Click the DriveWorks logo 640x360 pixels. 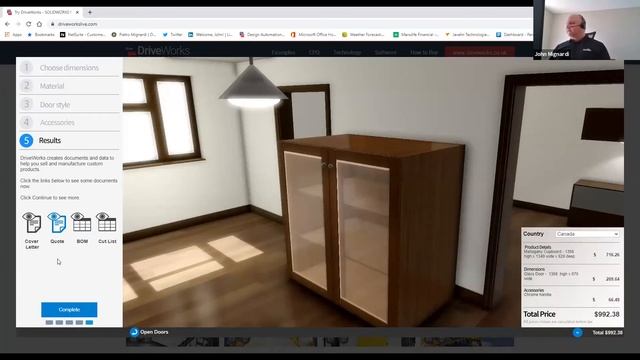point(158,51)
